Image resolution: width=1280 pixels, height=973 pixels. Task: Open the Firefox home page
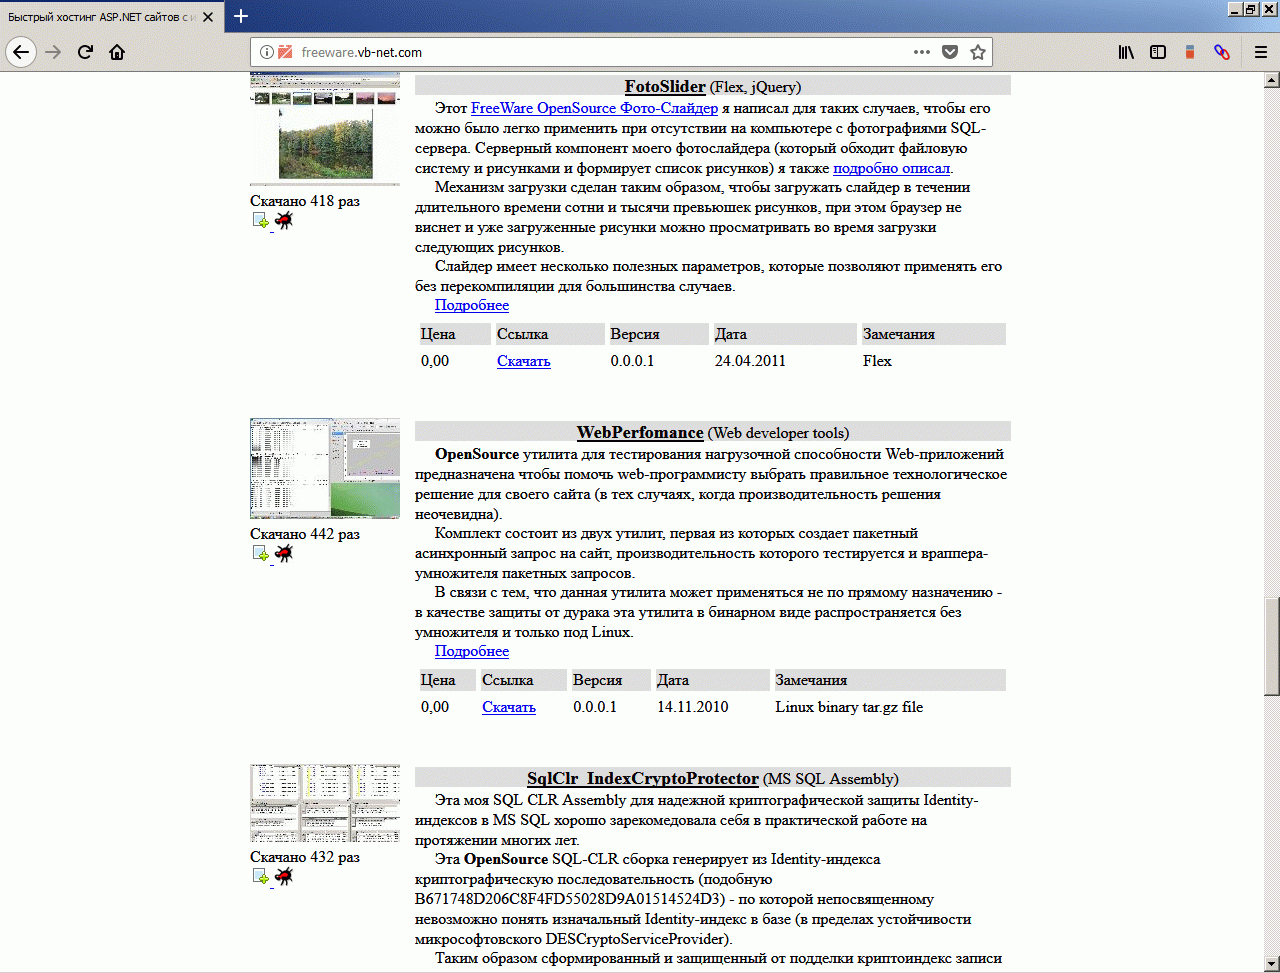pyautogui.click(x=117, y=52)
